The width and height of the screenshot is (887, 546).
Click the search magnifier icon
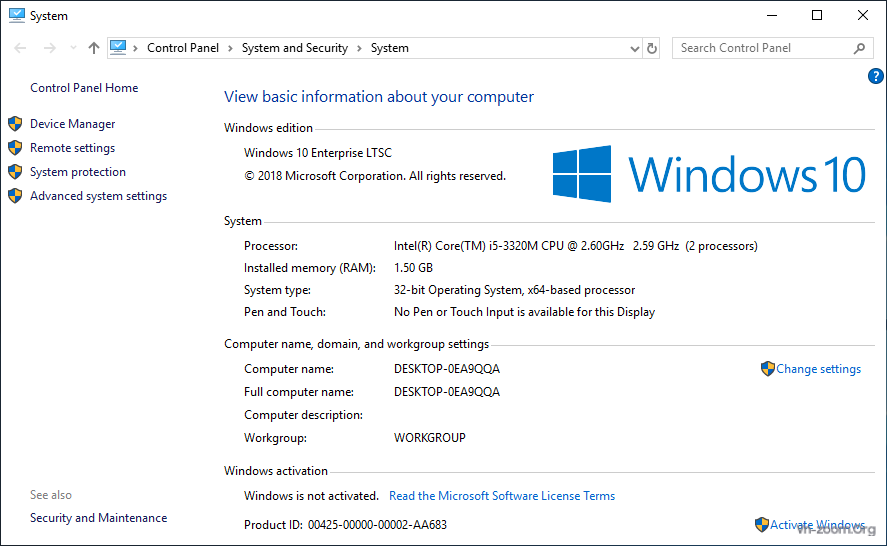tap(859, 49)
